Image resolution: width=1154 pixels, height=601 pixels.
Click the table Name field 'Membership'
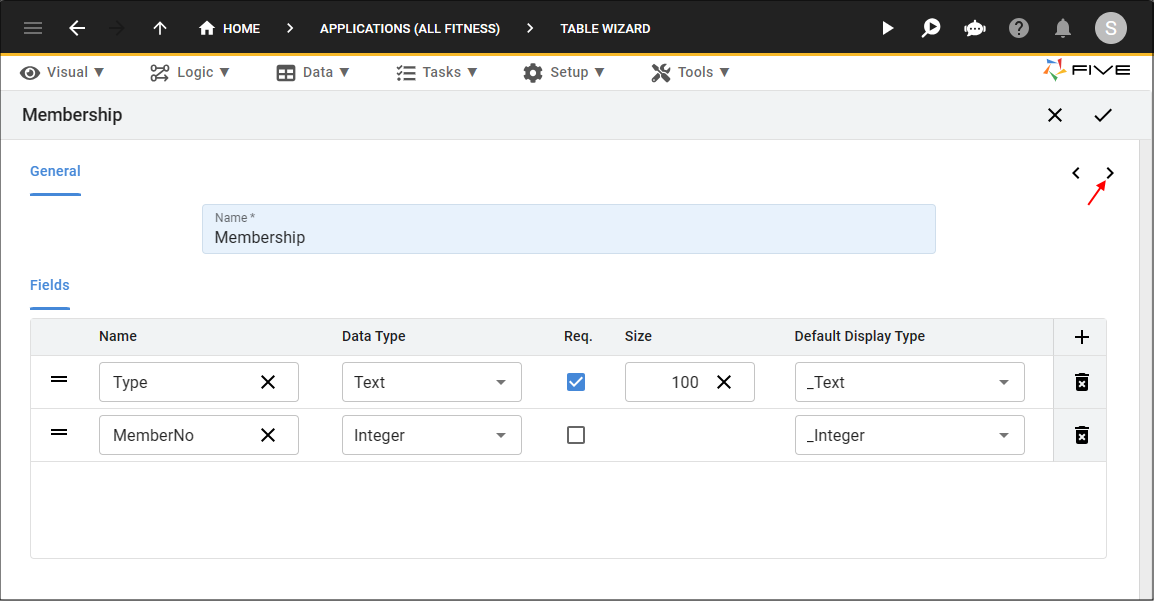(x=568, y=229)
